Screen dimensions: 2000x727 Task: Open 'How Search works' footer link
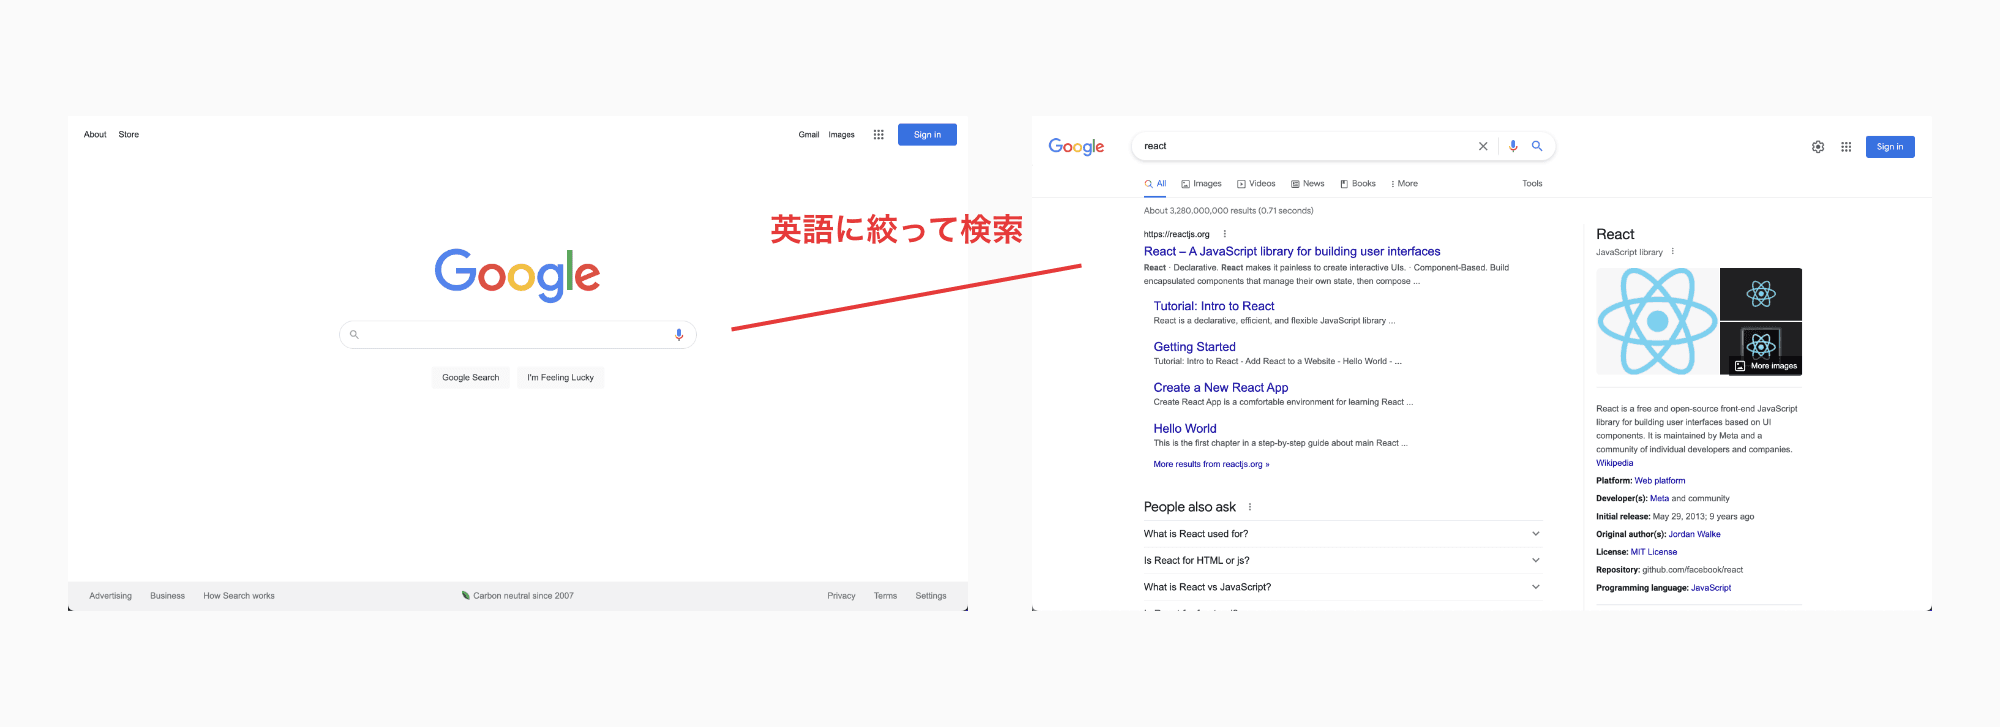(x=239, y=596)
